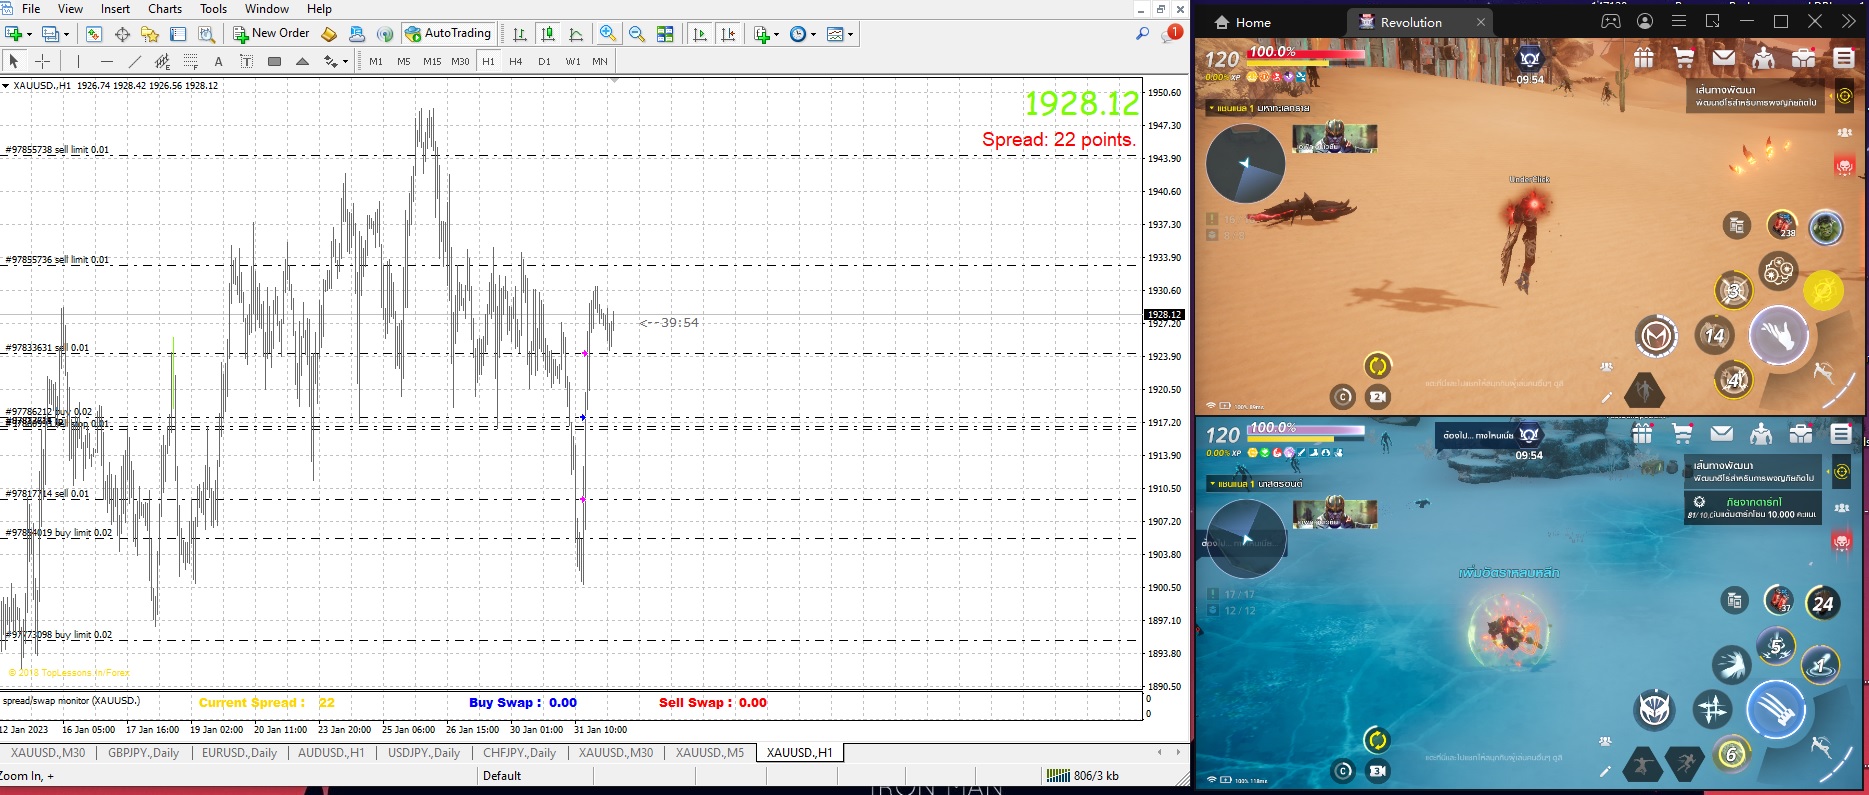Expand emulator side toolbar chevrons

pos(1848,21)
